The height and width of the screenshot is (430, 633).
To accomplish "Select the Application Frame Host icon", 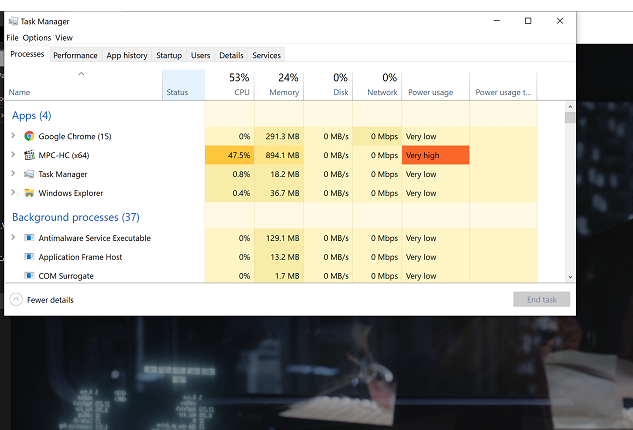I will [x=29, y=256].
